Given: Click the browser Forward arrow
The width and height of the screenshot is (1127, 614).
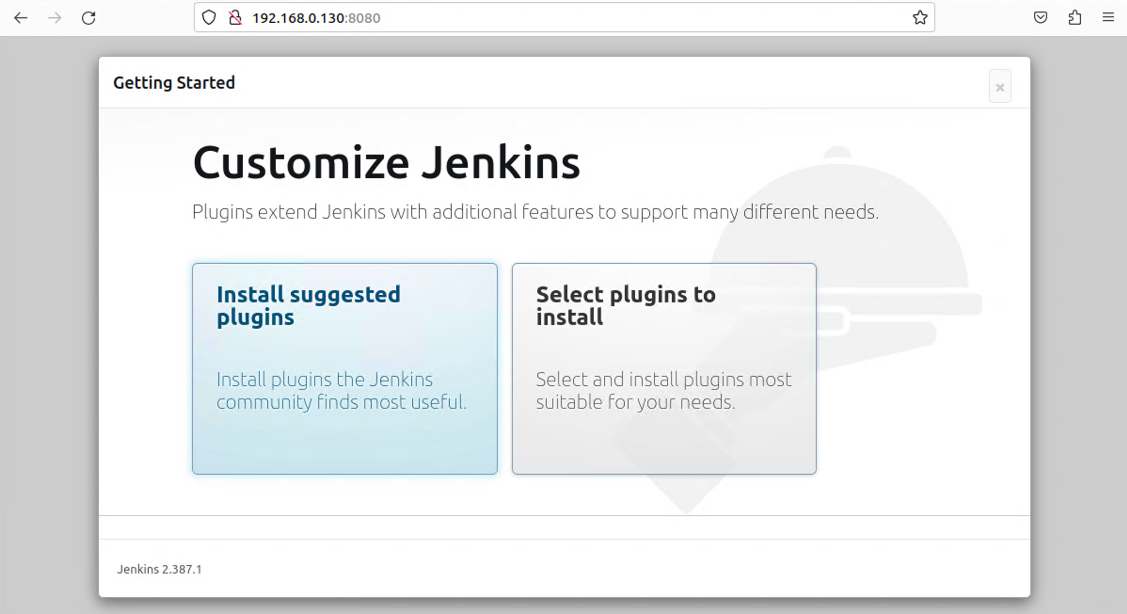Looking at the screenshot, I should tap(54, 18).
